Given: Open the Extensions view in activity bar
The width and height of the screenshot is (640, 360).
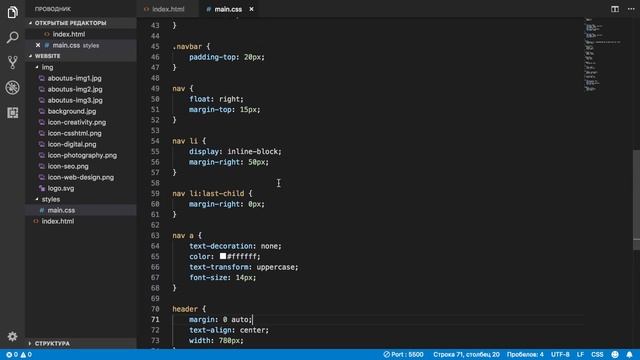Looking at the screenshot, I should 12,112.
